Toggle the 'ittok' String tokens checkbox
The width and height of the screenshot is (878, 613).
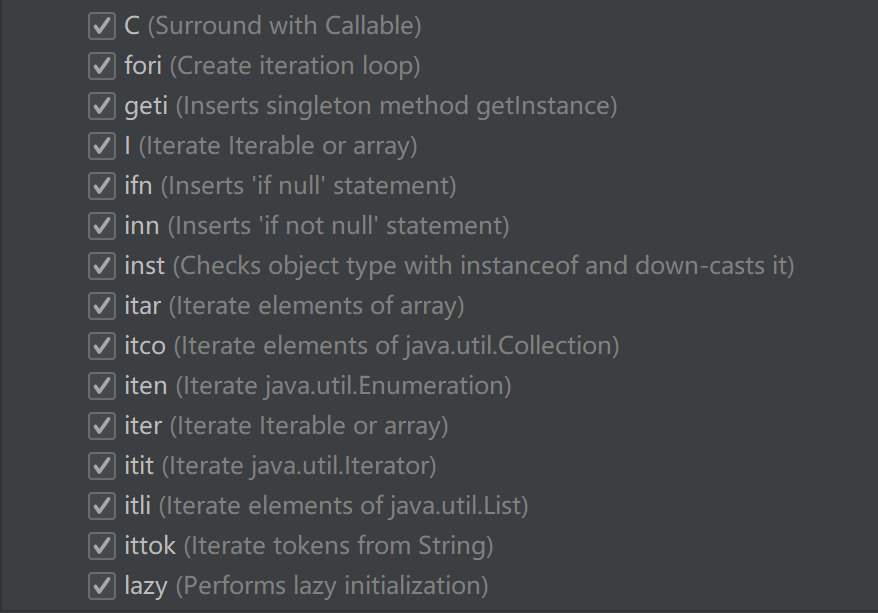click(x=102, y=546)
